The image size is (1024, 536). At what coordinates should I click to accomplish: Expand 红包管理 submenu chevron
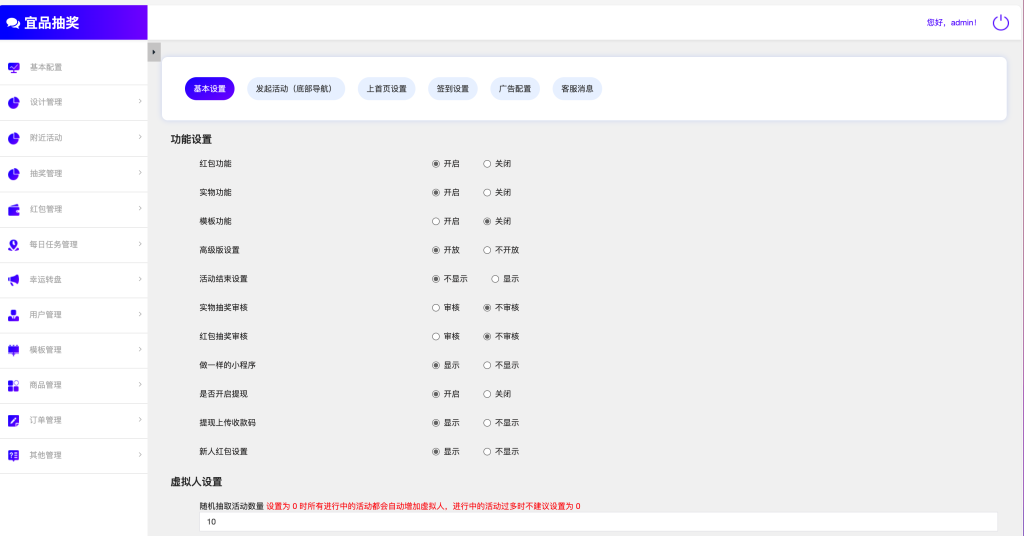140,208
